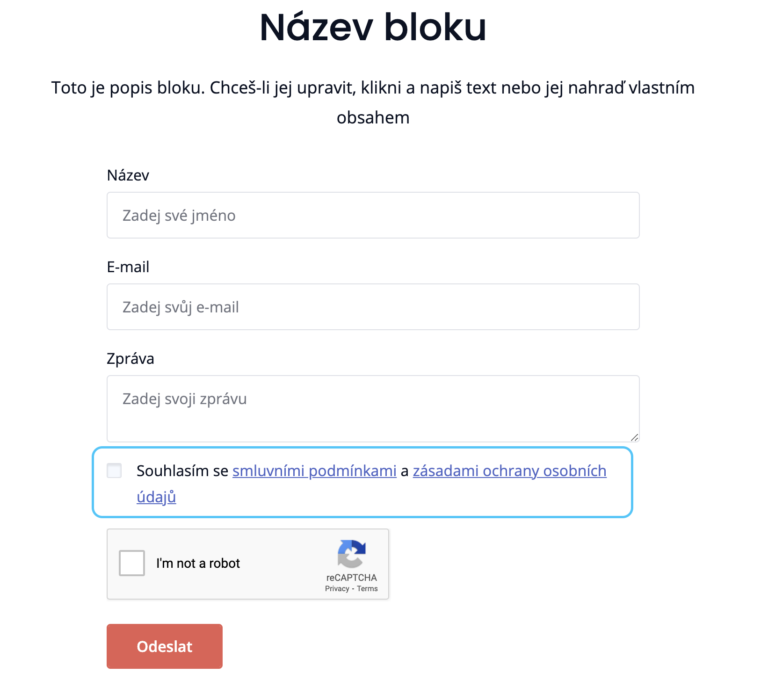Open the reCAPTCHA Terms link
Viewport: 768px width, 695px height.
pos(367,589)
